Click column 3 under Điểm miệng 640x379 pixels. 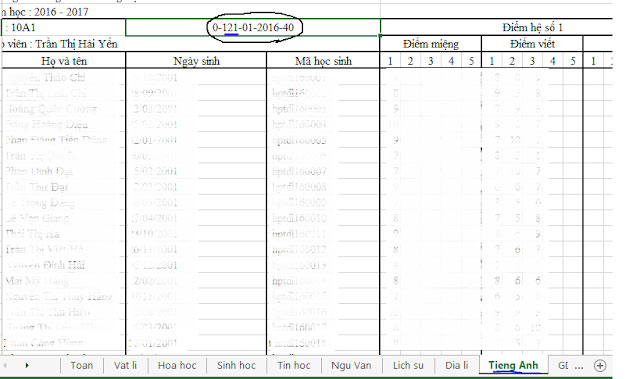pyautogui.click(x=431, y=61)
